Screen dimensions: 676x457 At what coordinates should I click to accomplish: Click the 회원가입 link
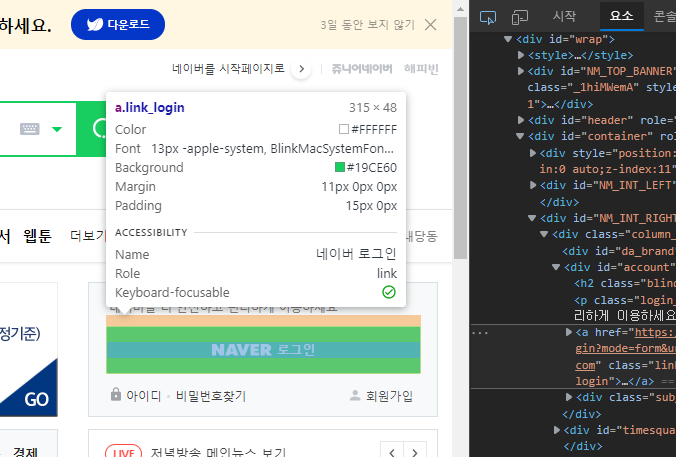click(x=389, y=396)
